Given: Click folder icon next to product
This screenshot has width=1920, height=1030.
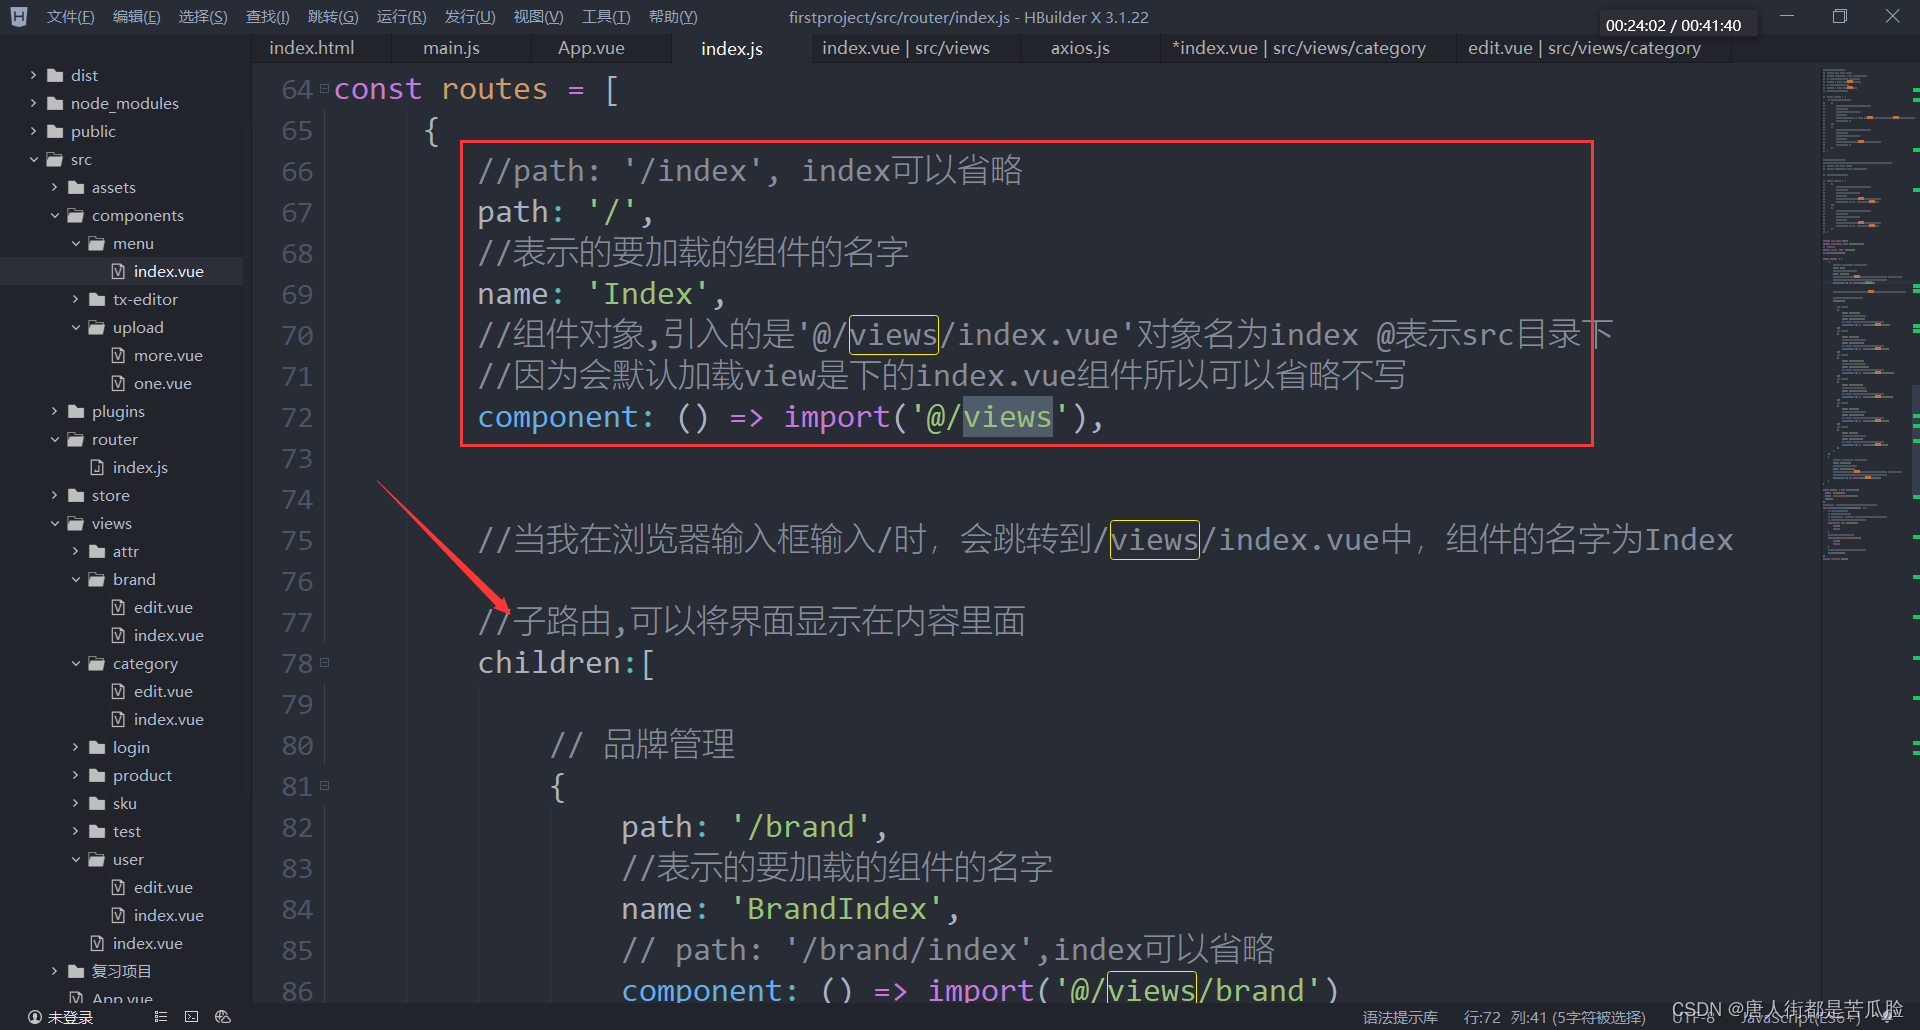Looking at the screenshot, I should 97,775.
